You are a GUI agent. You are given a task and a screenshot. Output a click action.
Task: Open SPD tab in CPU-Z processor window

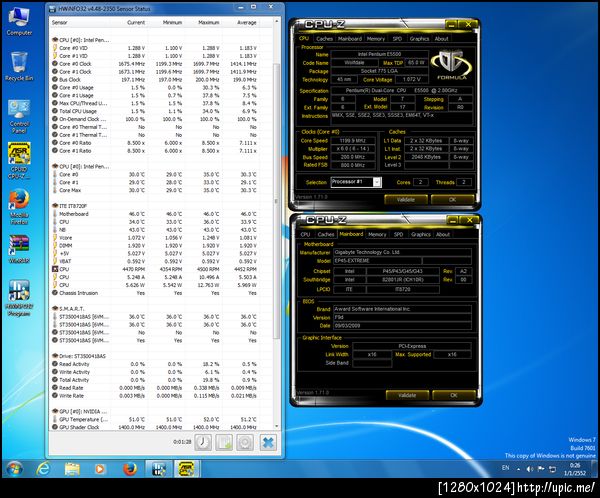click(x=397, y=39)
